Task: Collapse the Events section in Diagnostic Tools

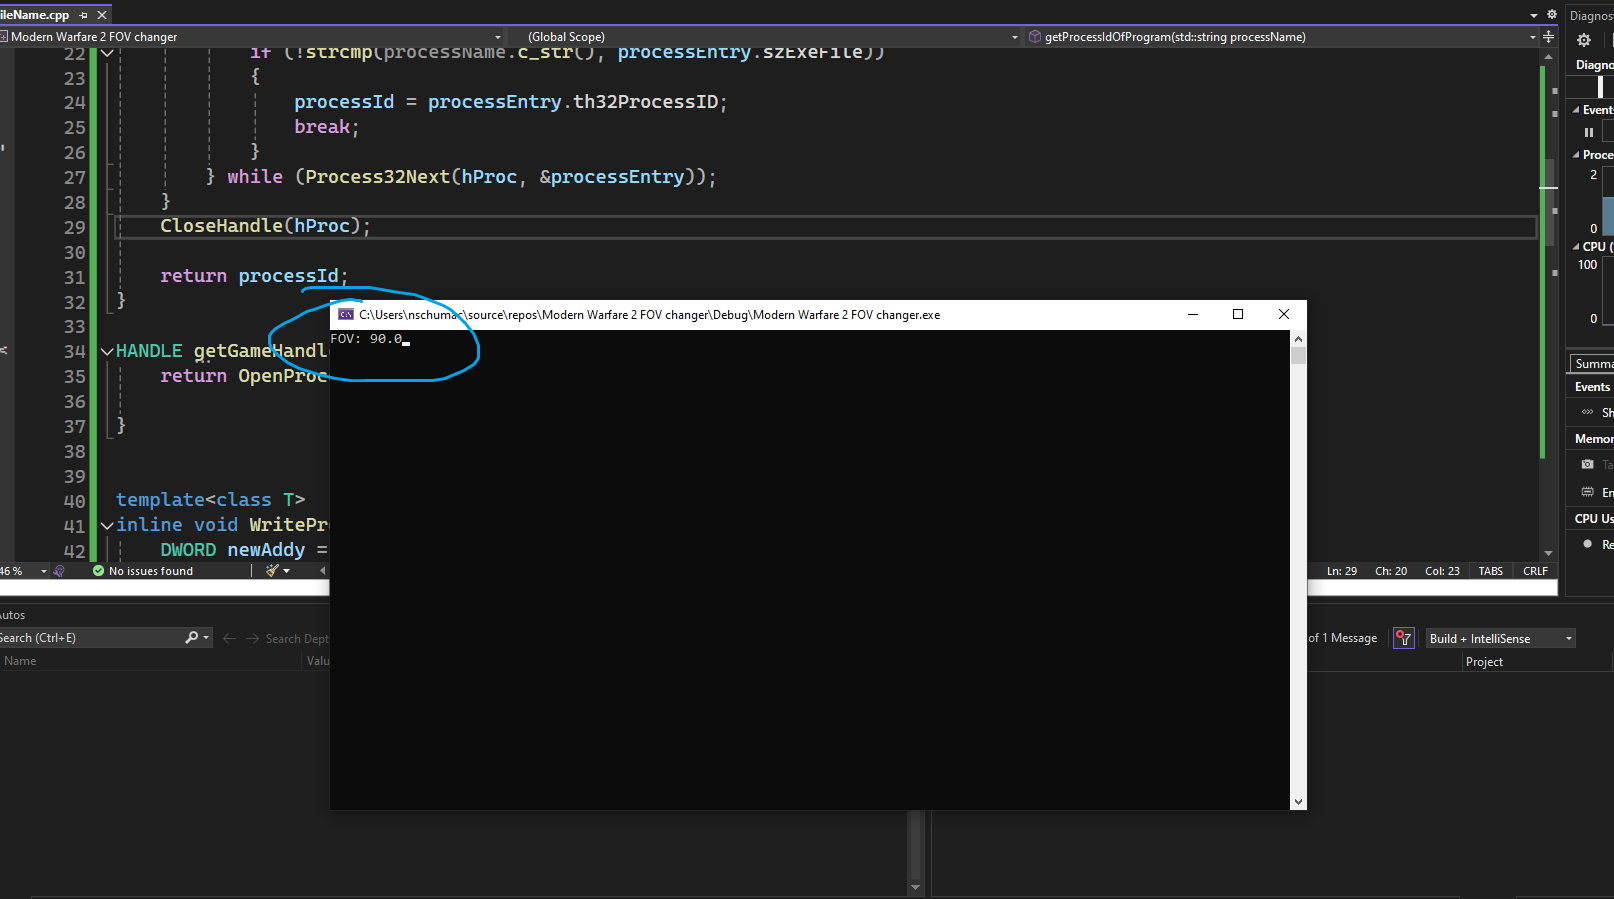Action: pyautogui.click(x=1577, y=110)
